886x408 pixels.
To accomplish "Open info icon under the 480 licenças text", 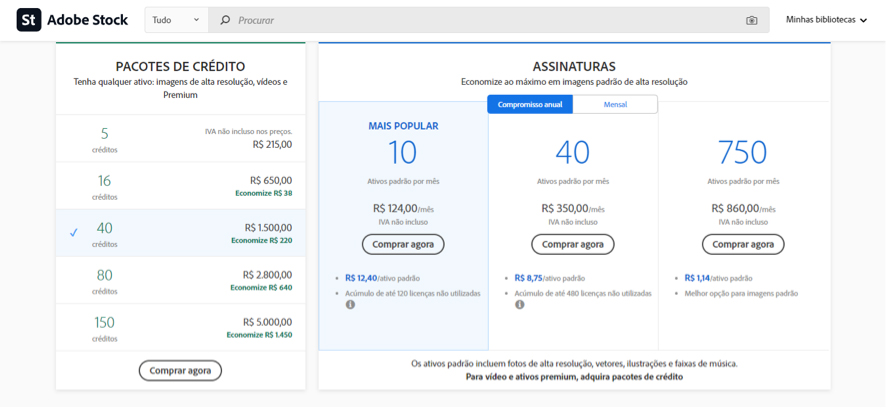I will 520,305.
